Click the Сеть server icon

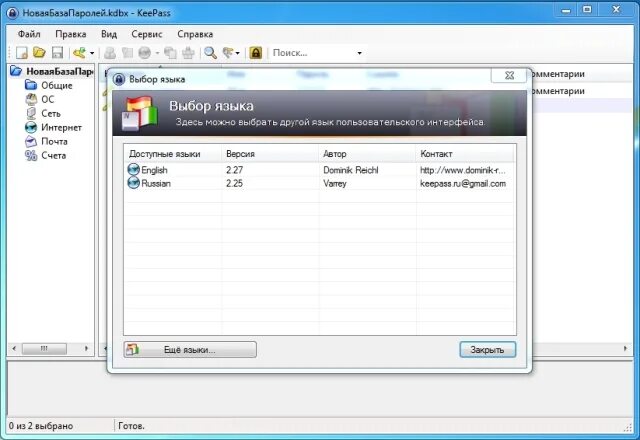coord(31,113)
